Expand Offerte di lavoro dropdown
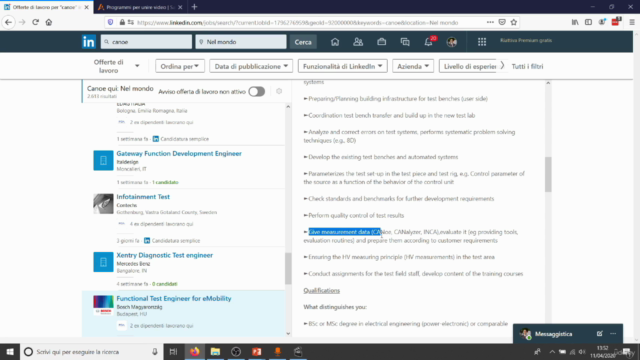Screen dimensions: 640x360 click(116, 66)
